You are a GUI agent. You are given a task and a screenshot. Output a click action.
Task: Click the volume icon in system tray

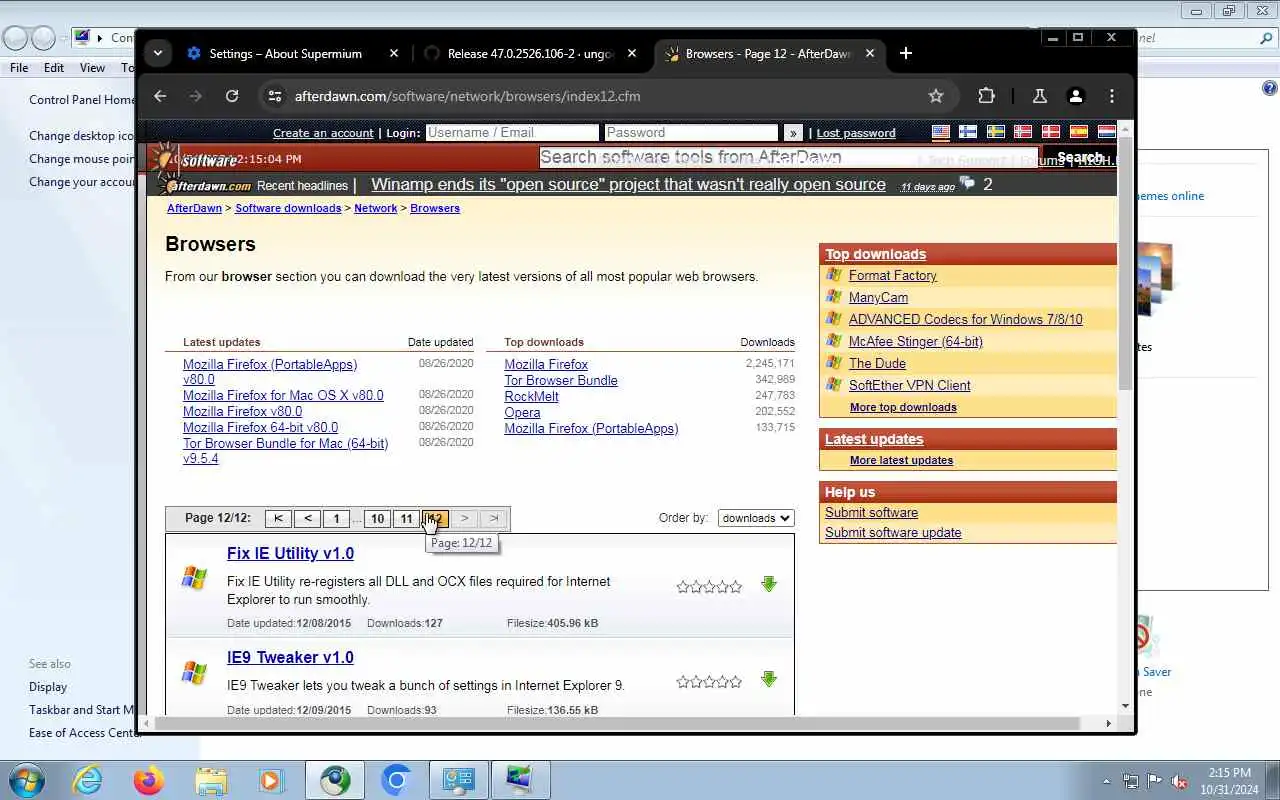pyautogui.click(x=1179, y=781)
